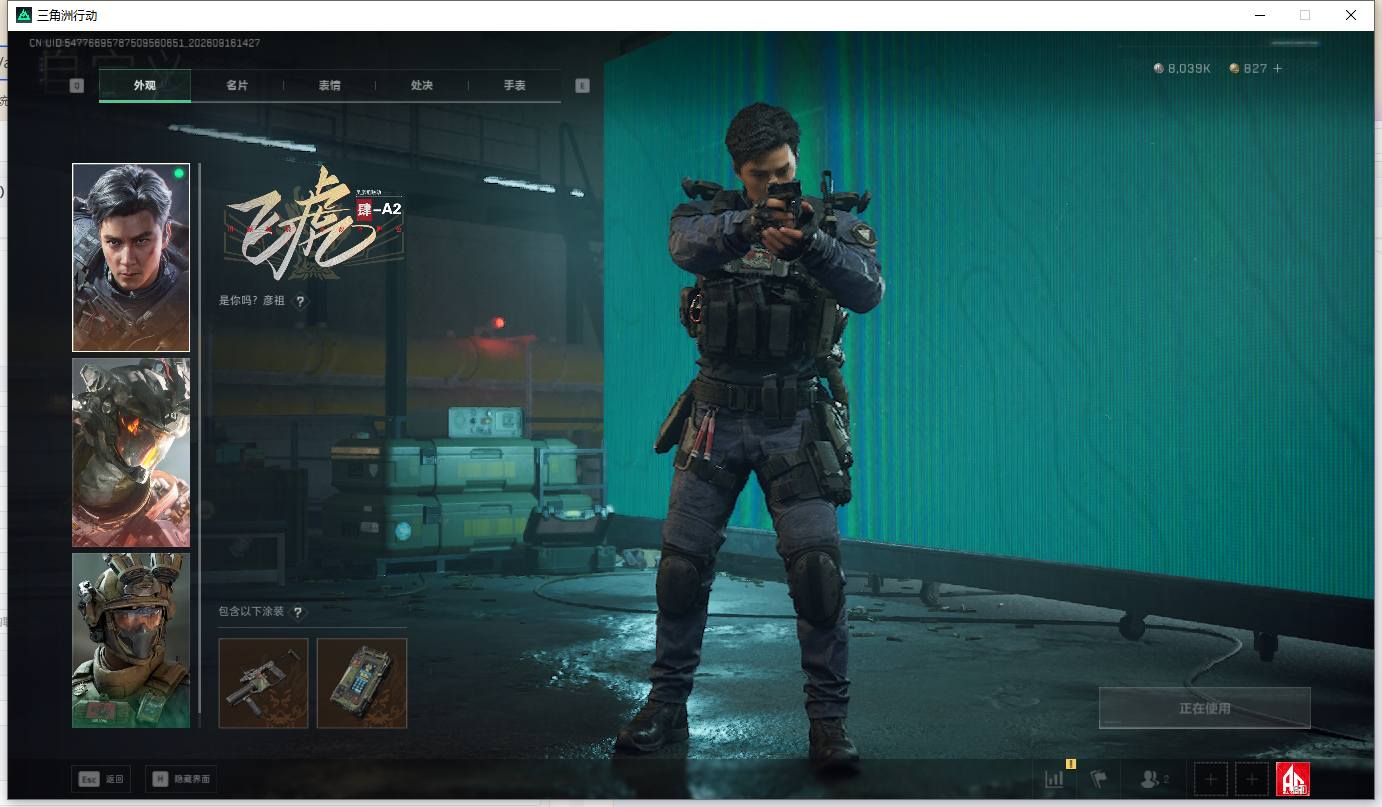
Task: Click the silver coin icon beside 8,039K
Action: (x=1159, y=69)
